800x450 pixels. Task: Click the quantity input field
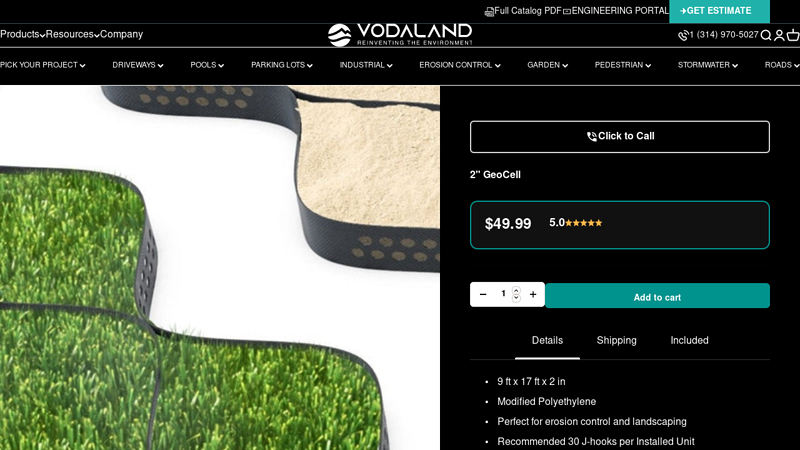coord(507,294)
